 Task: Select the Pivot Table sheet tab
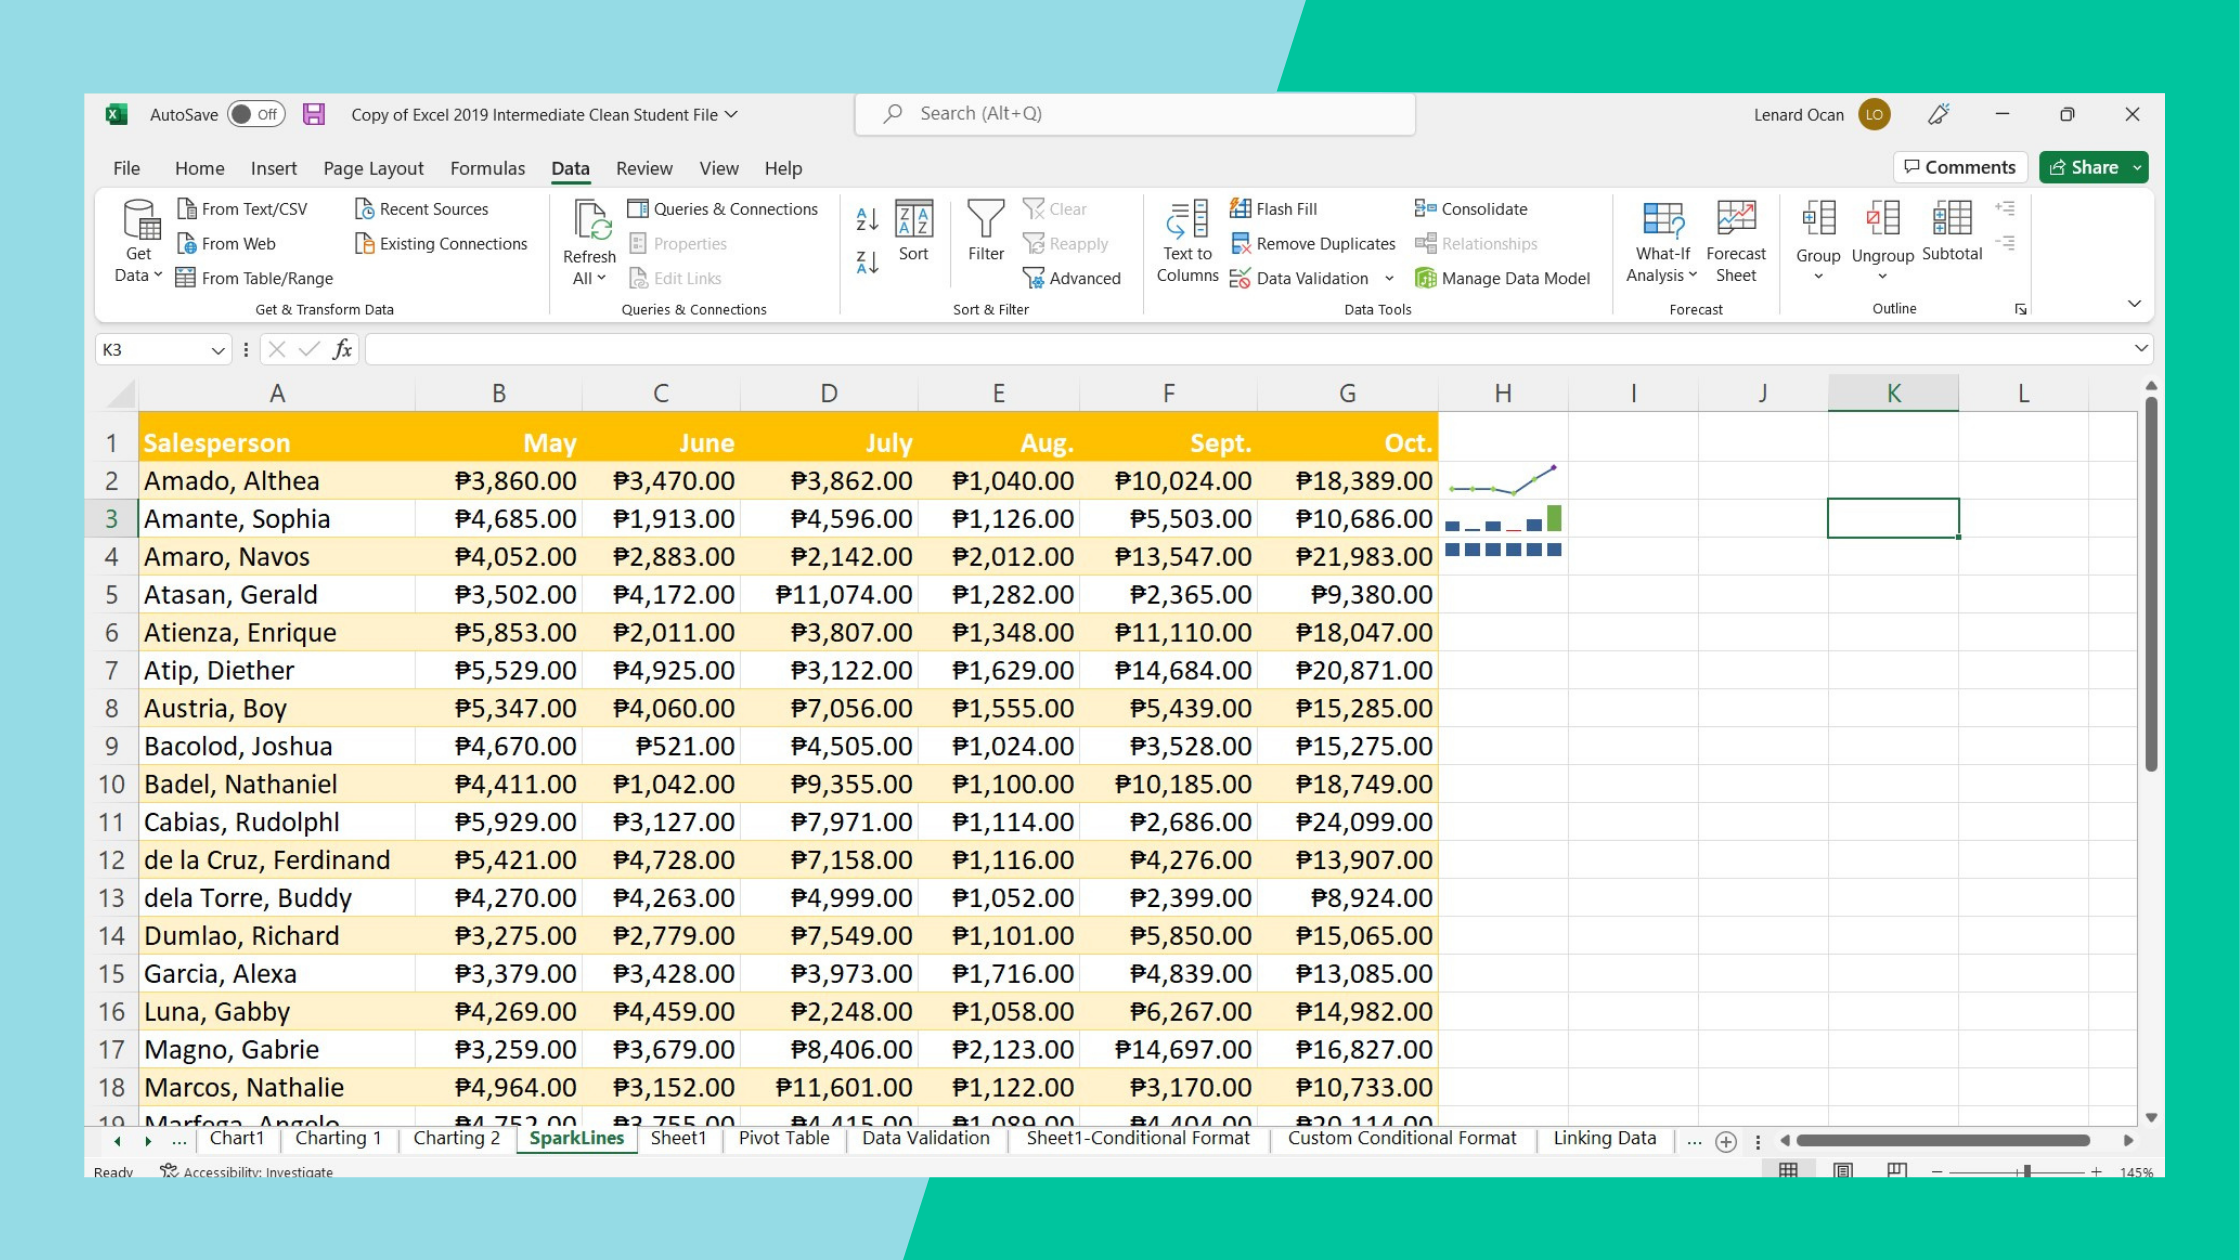[784, 1138]
